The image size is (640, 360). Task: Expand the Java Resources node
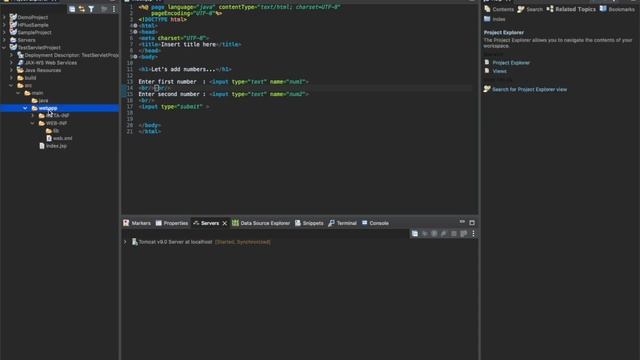coord(11,70)
